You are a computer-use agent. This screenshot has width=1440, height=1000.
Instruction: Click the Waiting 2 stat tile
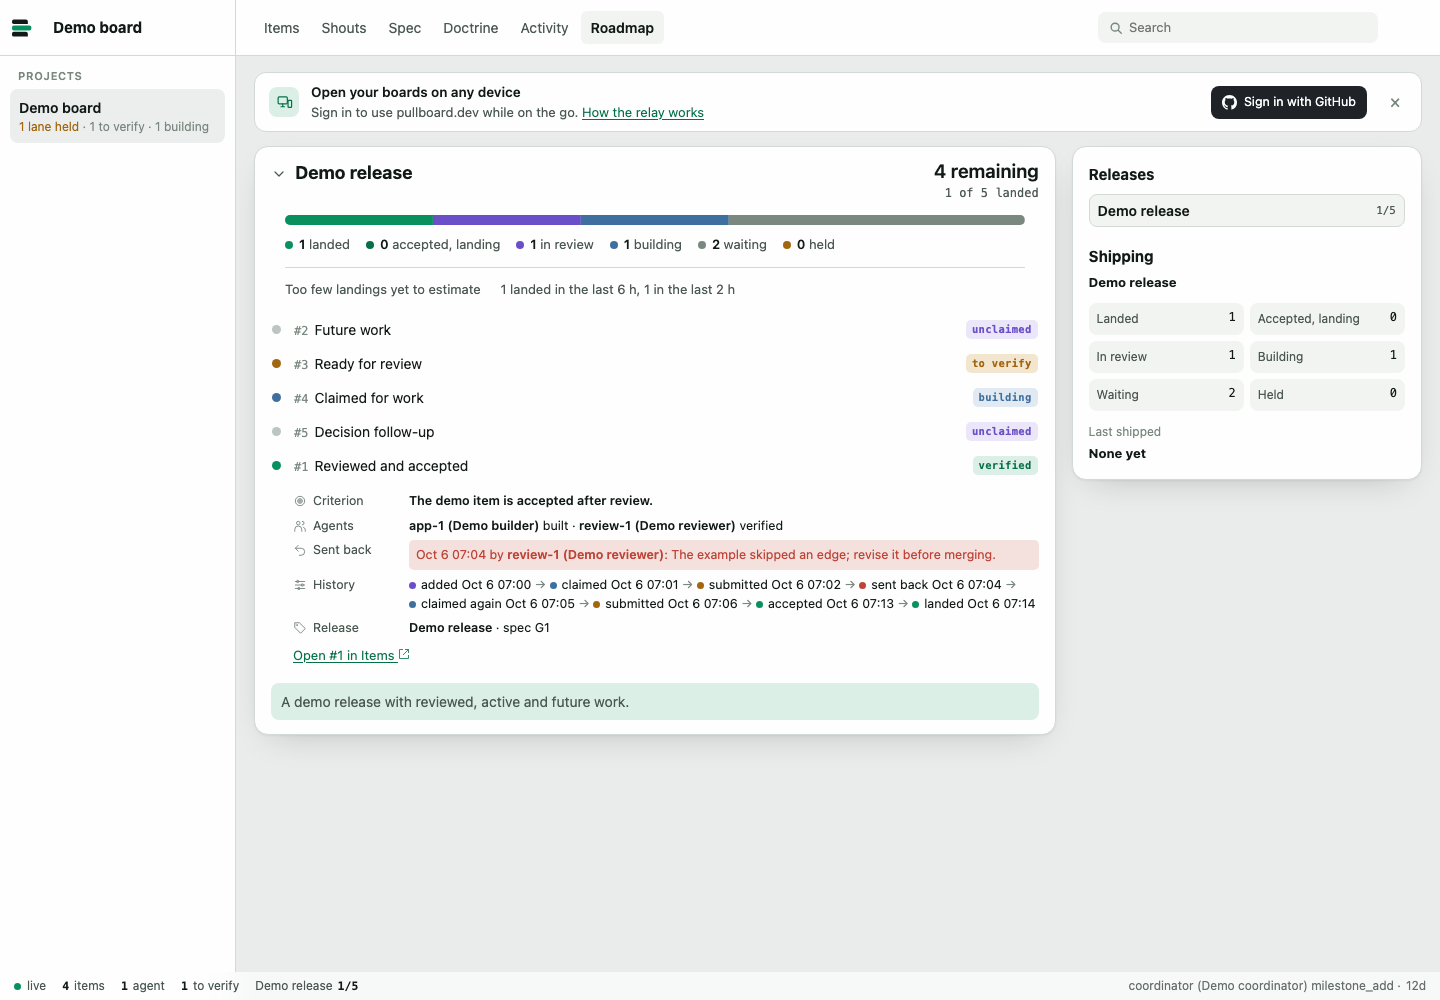point(1166,395)
